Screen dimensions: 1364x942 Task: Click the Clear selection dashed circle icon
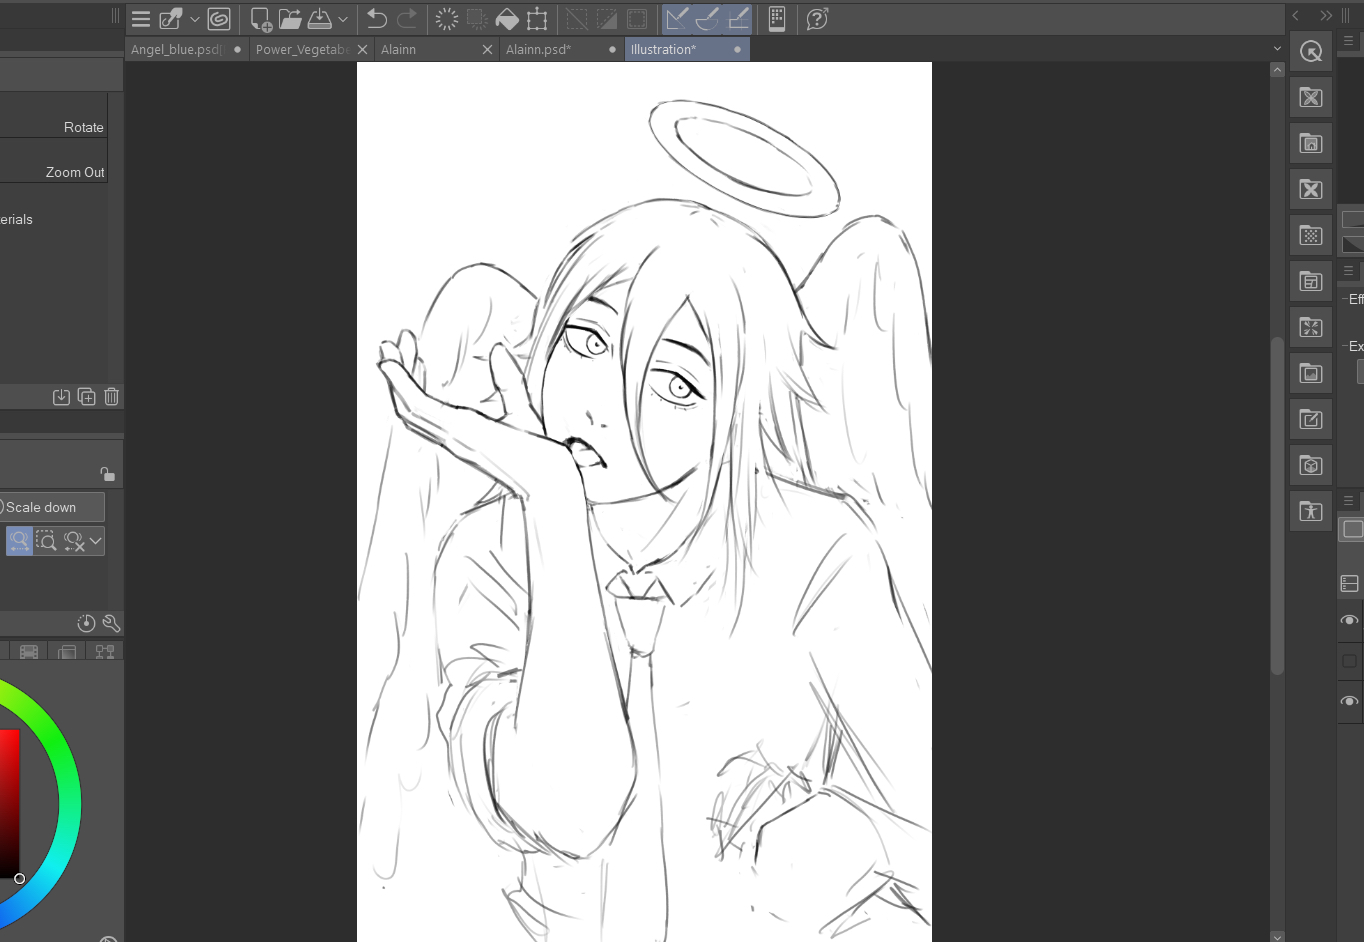point(447,19)
